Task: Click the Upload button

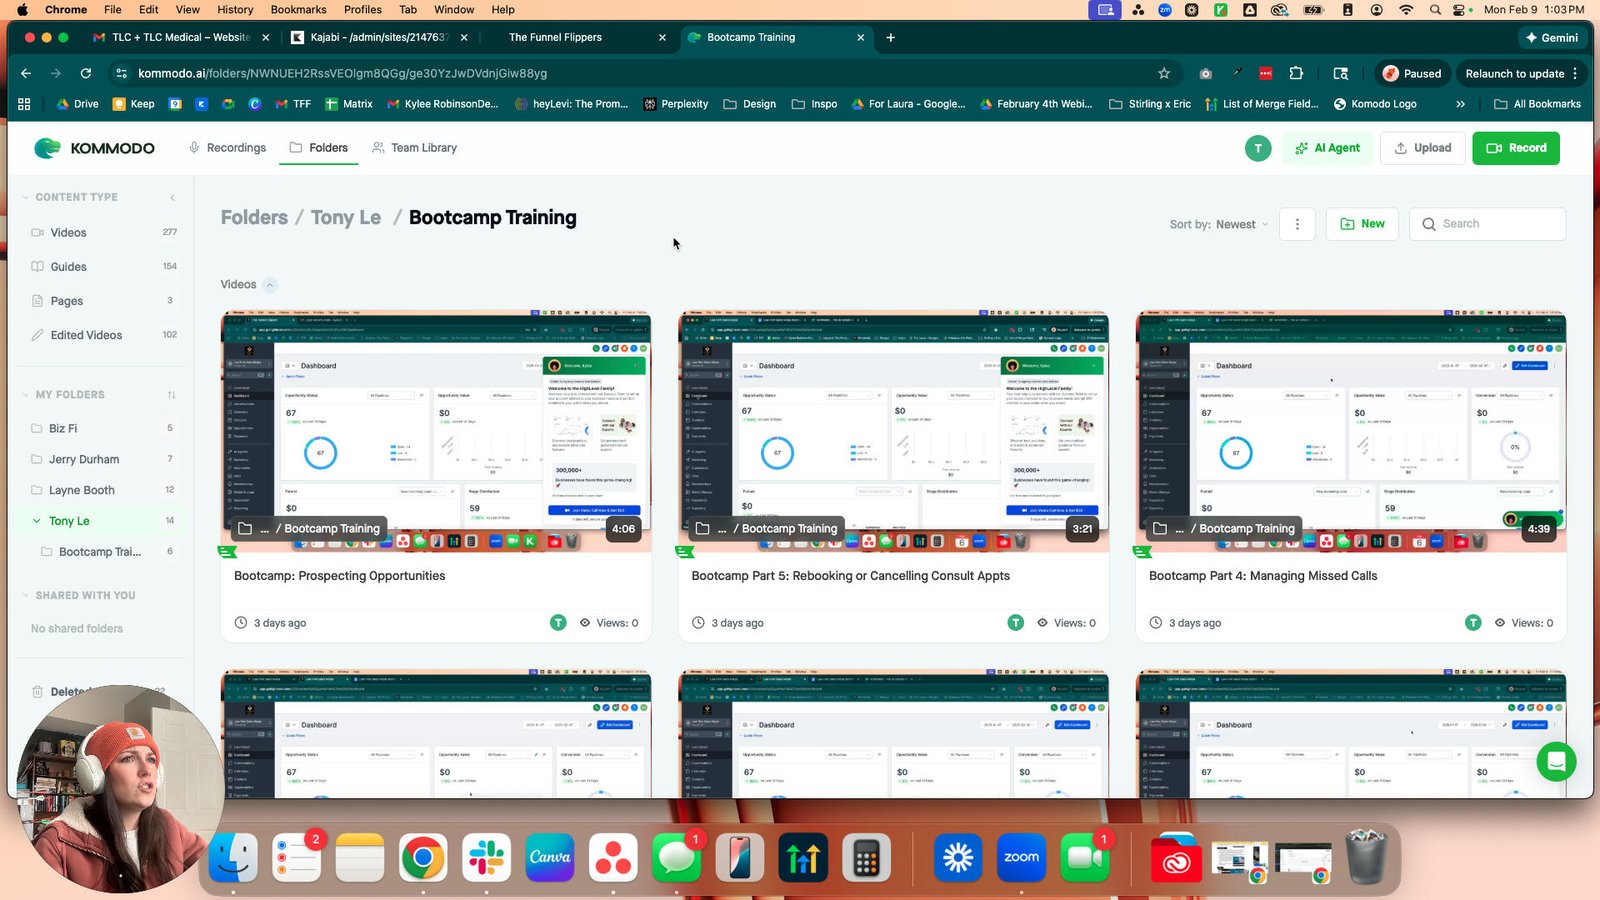Action: 1423,148
